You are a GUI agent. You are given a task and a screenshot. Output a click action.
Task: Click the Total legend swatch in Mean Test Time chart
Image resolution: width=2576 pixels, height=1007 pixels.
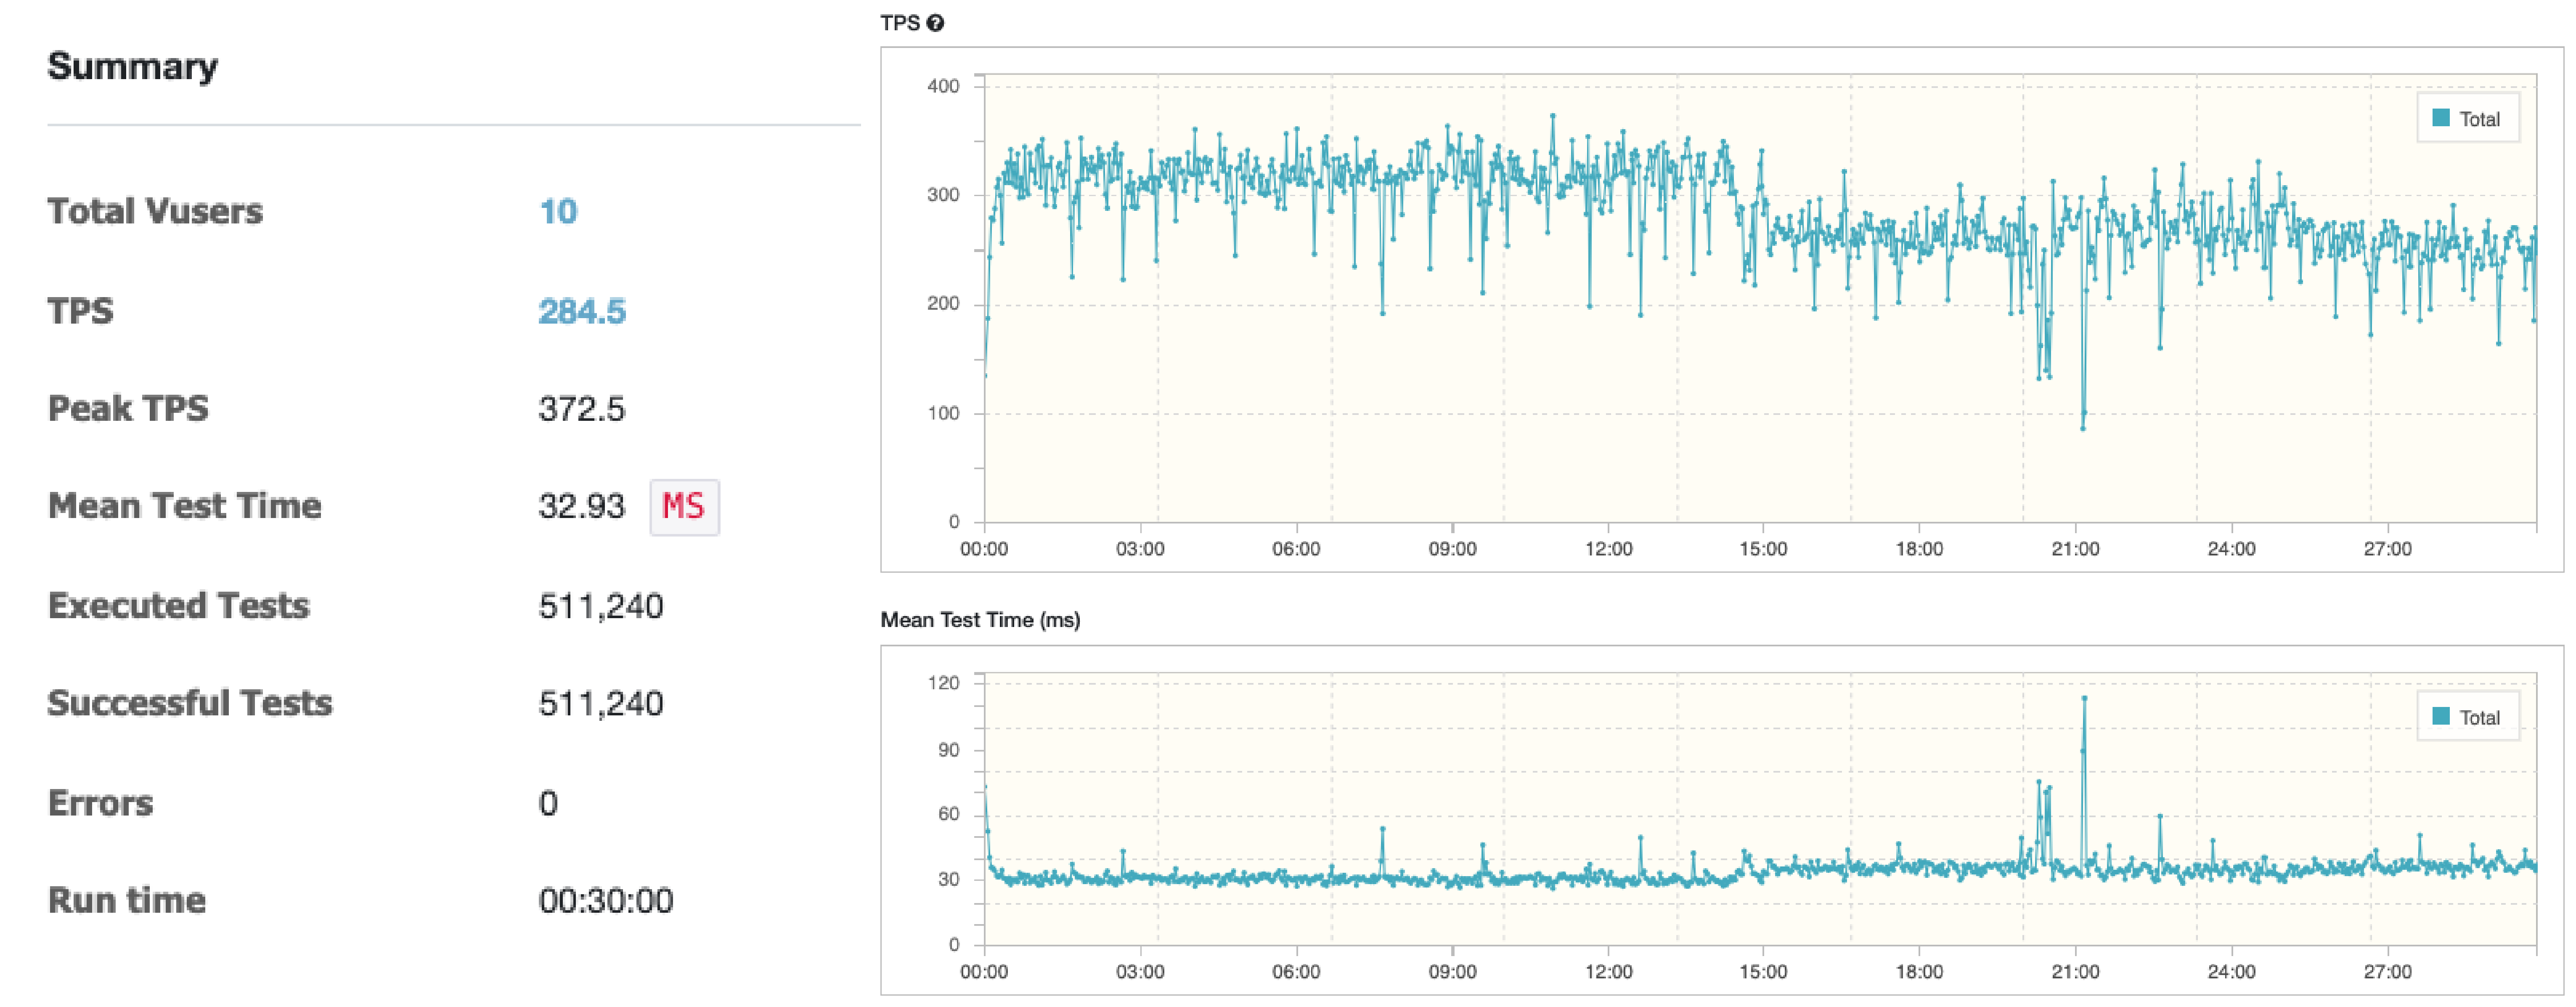pos(2441,716)
